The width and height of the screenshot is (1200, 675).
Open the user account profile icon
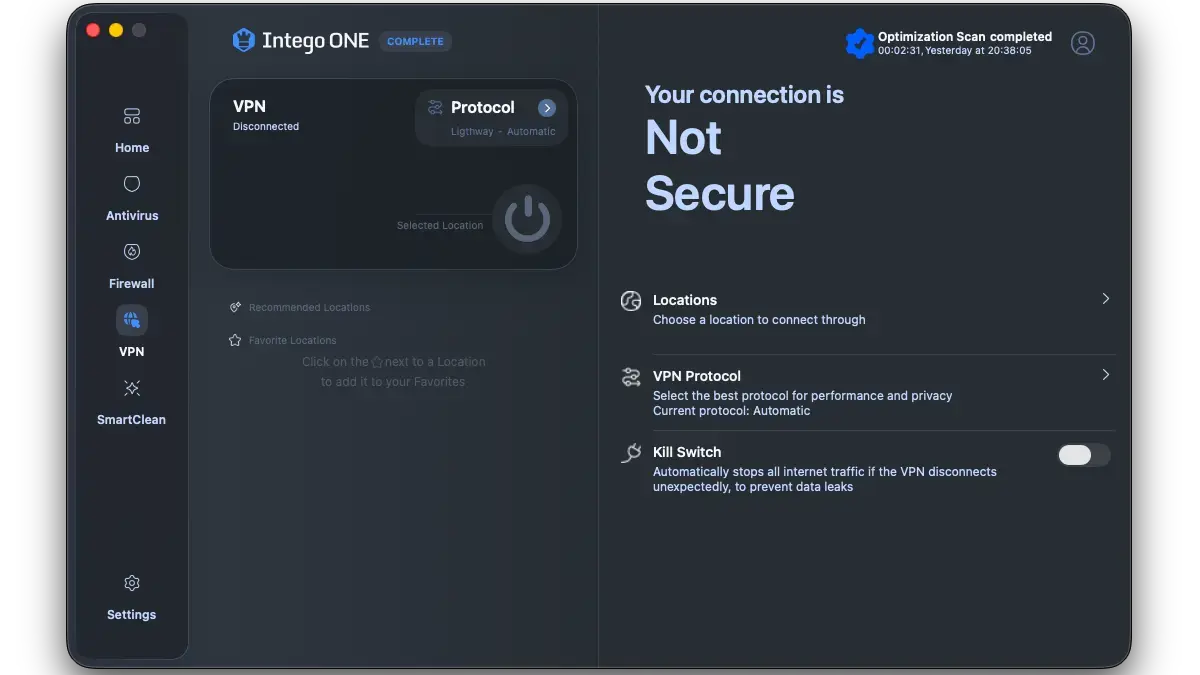pyautogui.click(x=1083, y=43)
